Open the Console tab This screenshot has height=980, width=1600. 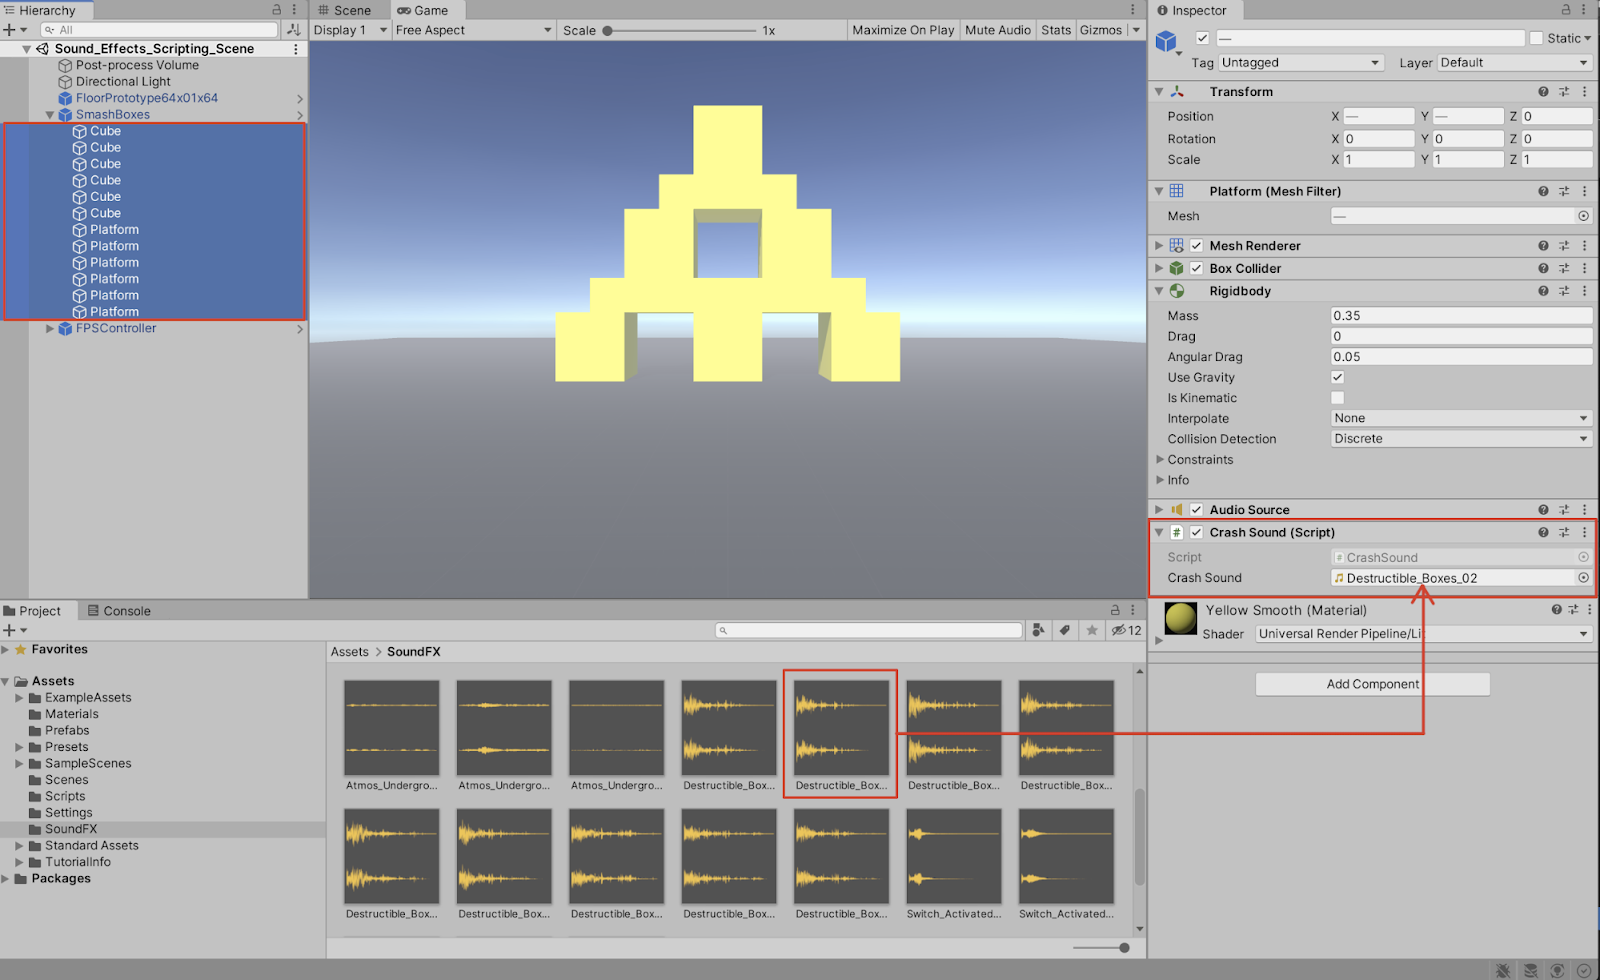click(x=119, y=611)
